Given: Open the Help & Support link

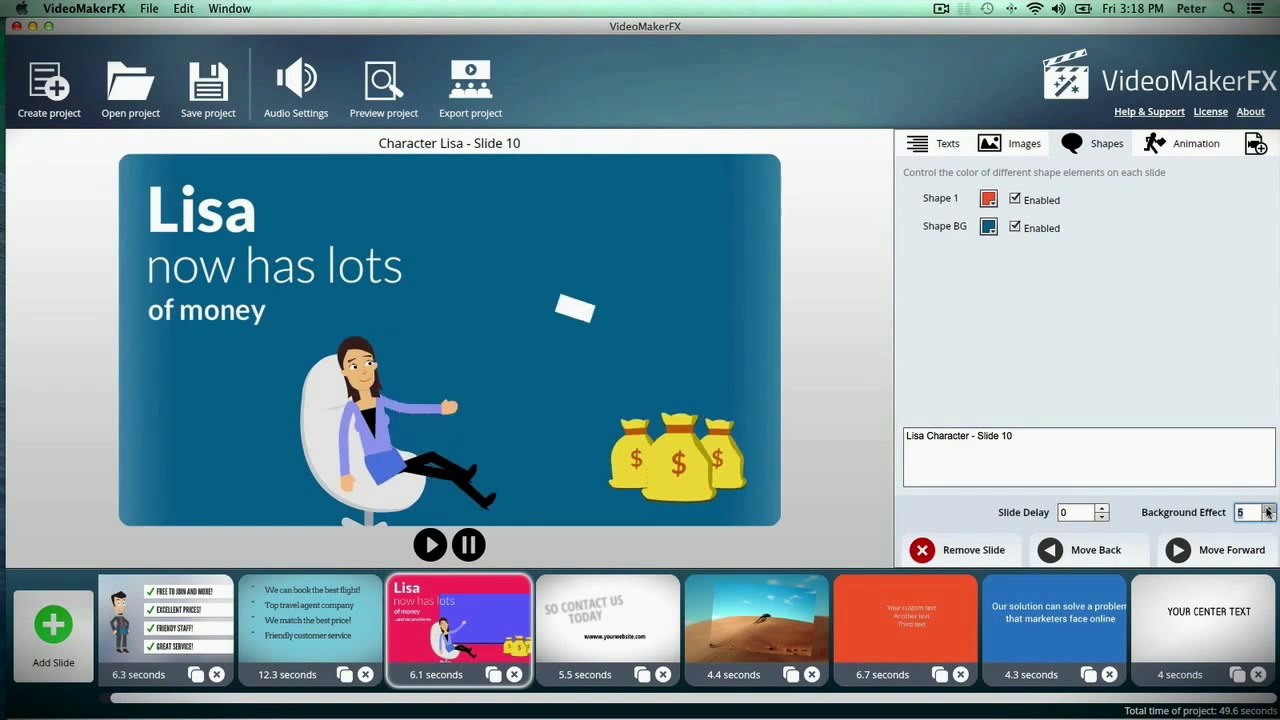Looking at the screenshot, I should [1149, 112].
